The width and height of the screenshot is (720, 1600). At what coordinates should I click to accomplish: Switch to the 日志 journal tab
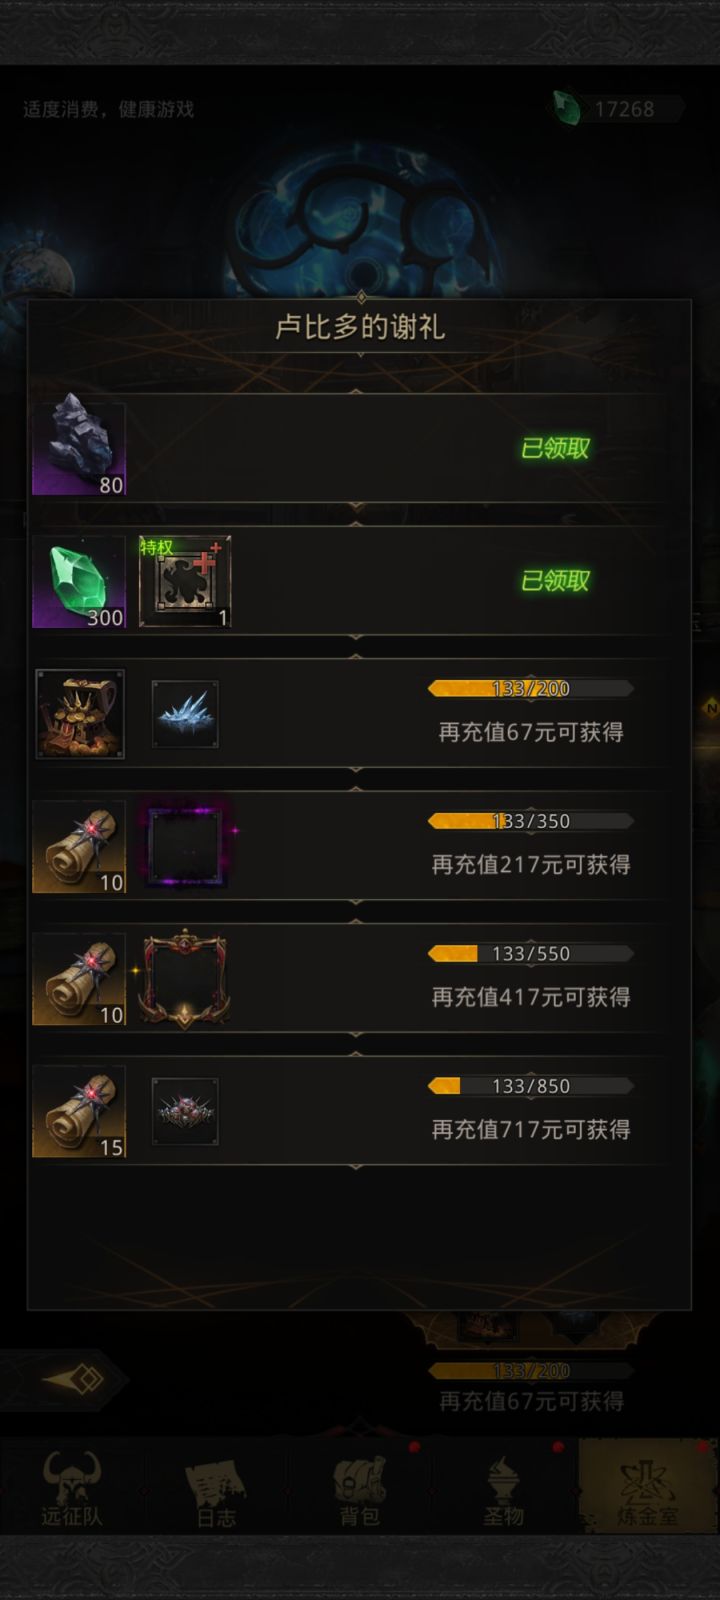(x=216, y=1488)
